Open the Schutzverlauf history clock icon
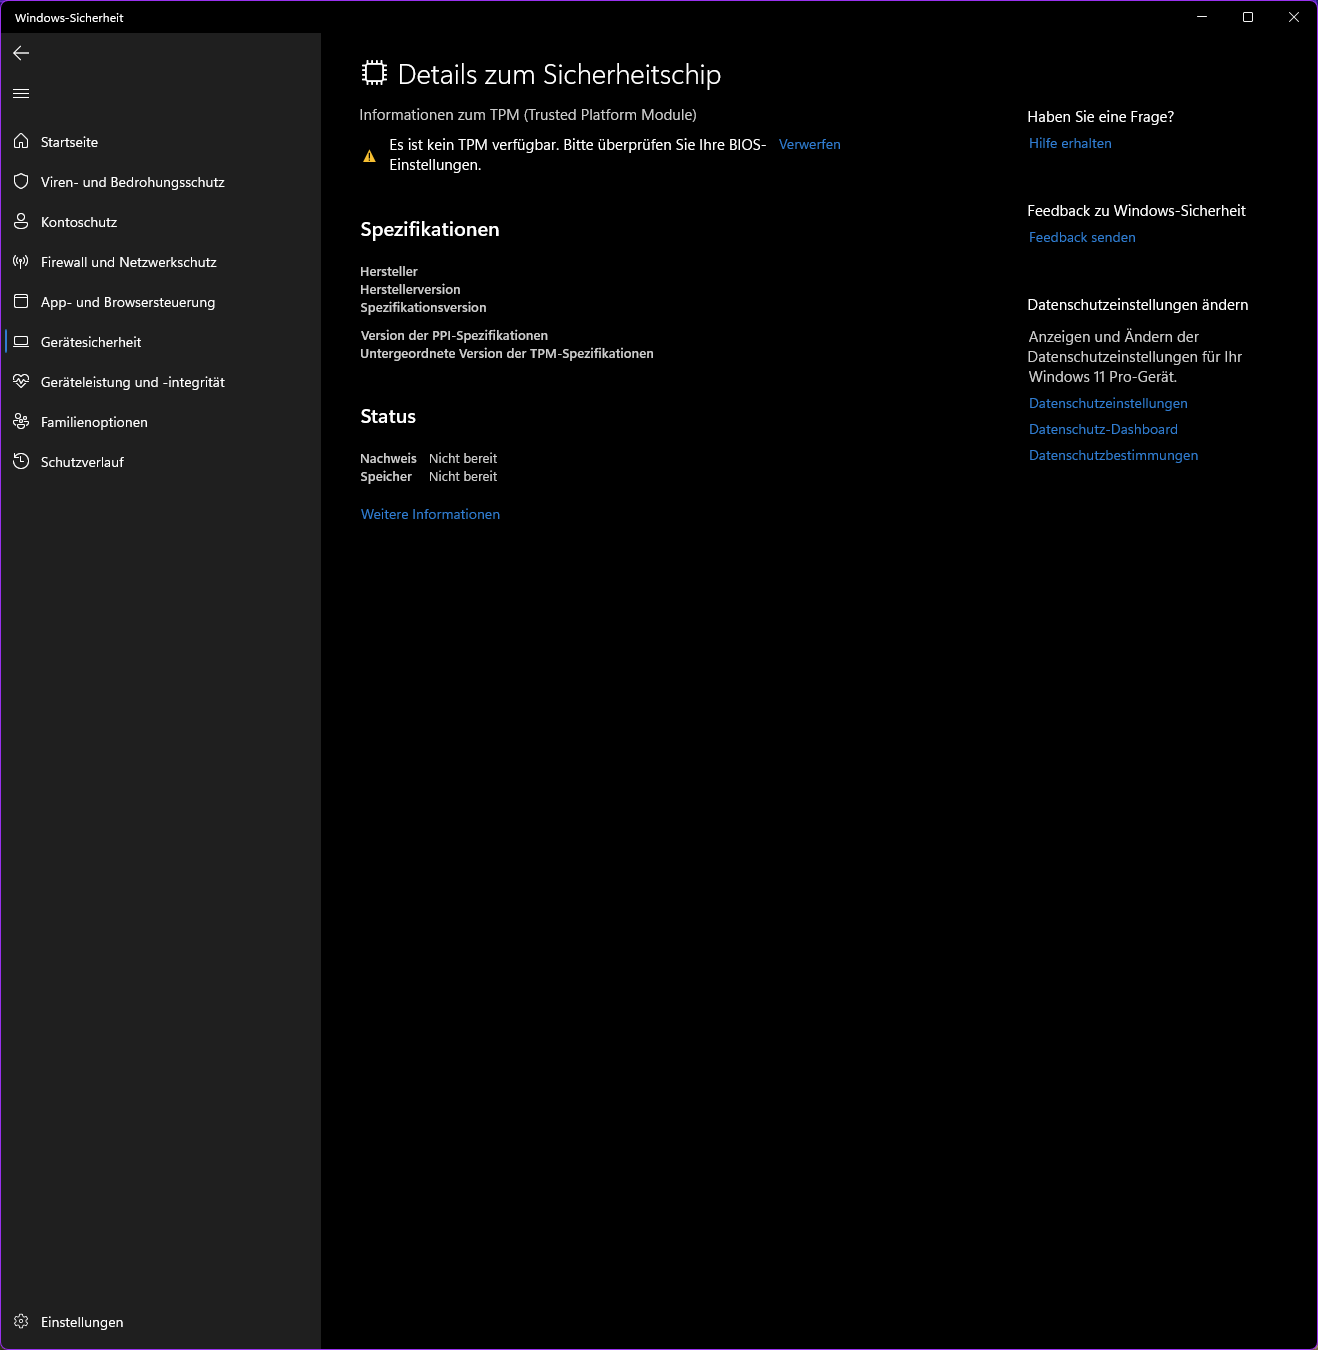This screenshot has height=1350, width=1318. coord(21,461)
